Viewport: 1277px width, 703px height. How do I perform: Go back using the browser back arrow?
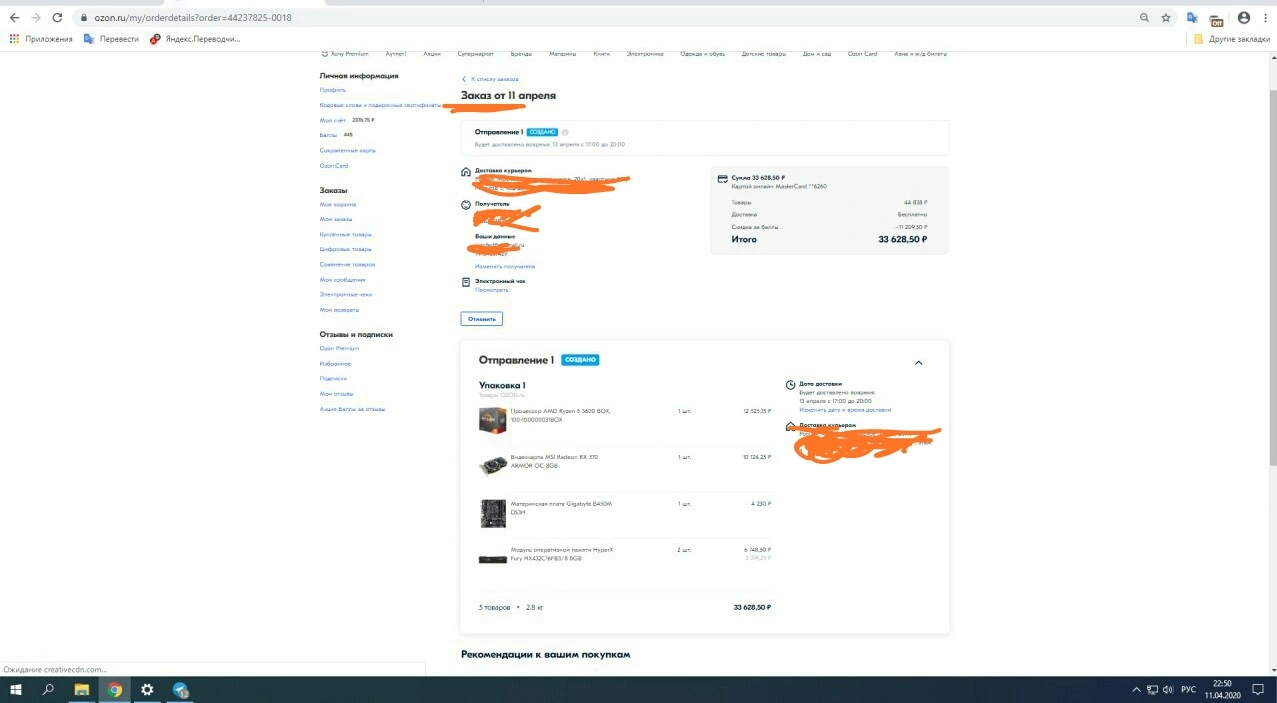point(14,18)
